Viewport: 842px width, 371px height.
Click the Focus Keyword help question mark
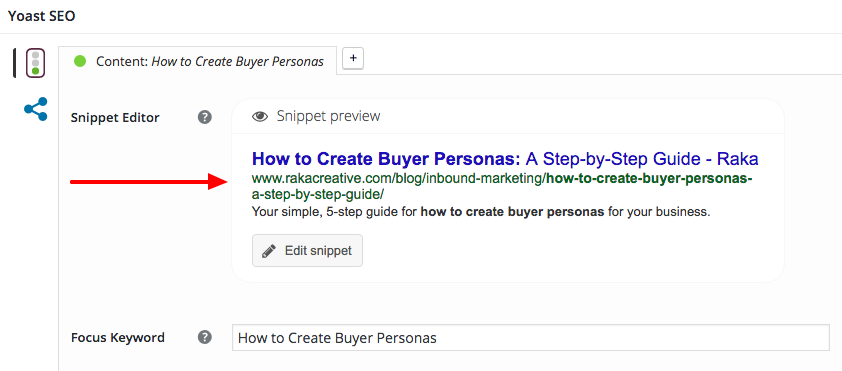[x=205, y=337]
